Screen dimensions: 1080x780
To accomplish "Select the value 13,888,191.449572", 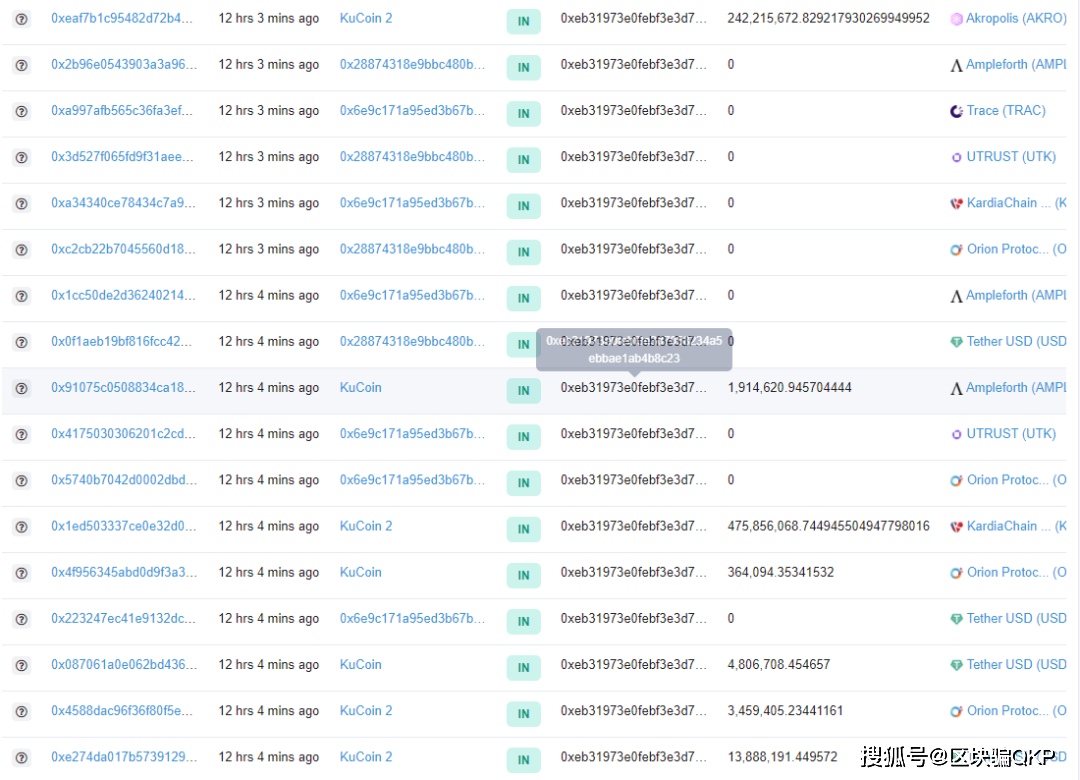I will click(782, 757).
